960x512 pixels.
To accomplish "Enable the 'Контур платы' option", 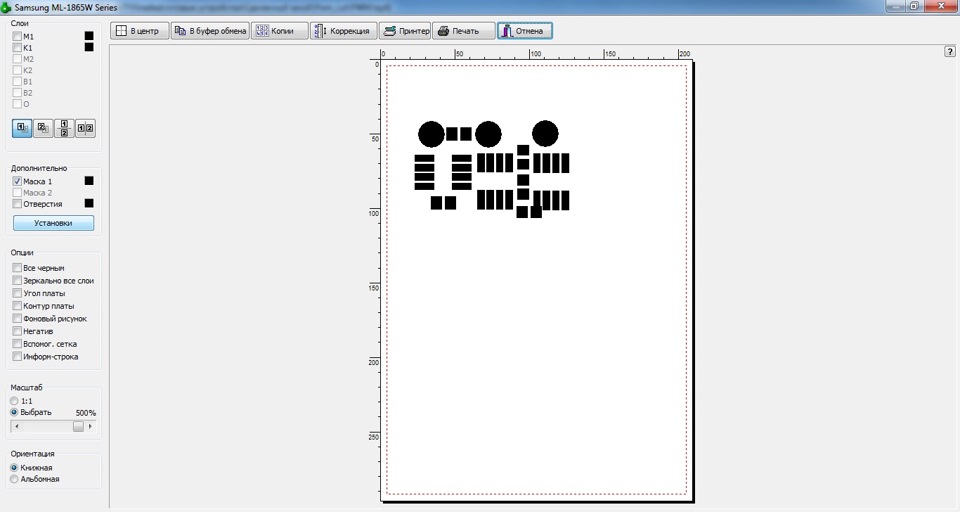I will pos(17,306).
